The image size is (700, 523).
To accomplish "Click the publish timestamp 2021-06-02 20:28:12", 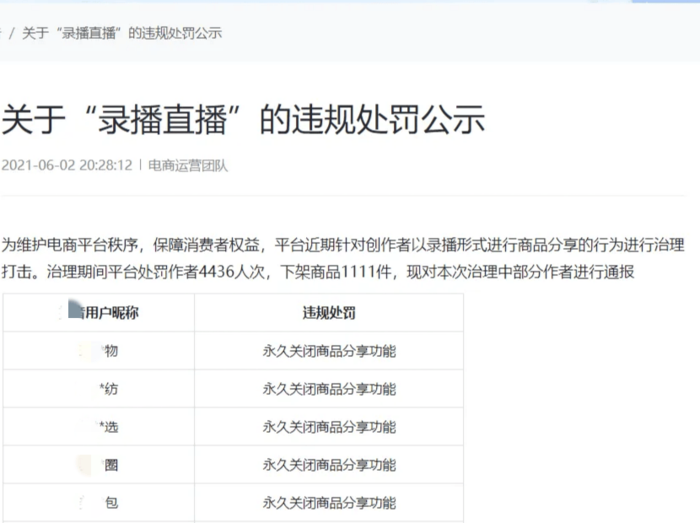I will (x=66, y=165).
